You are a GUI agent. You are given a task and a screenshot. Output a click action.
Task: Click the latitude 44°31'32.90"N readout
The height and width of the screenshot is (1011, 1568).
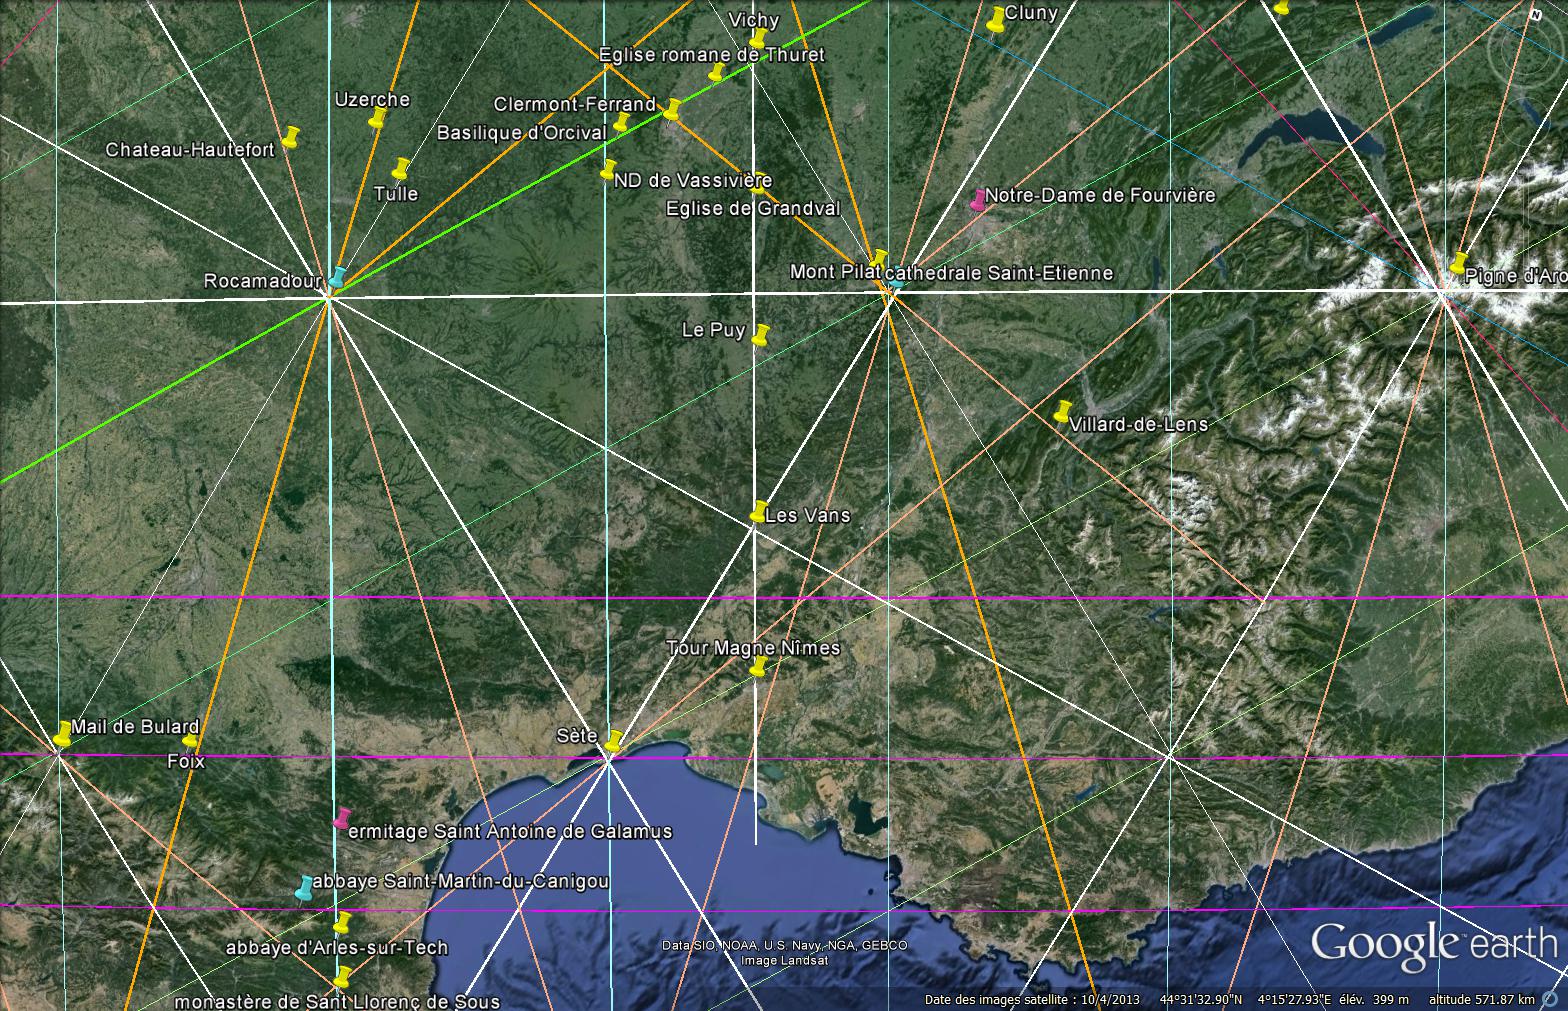tap(1202, 999)
